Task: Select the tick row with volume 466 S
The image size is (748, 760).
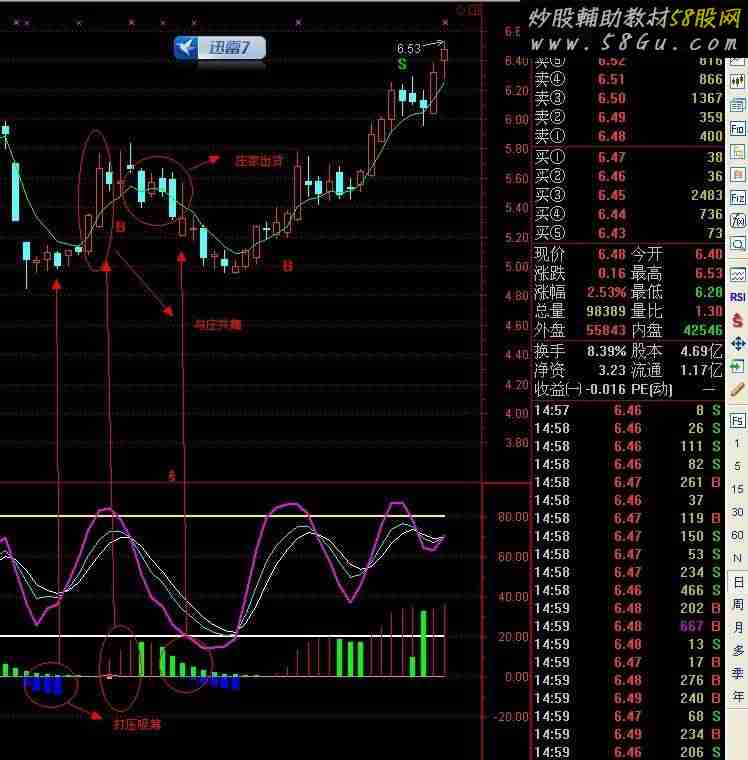Action: (627, 590)
